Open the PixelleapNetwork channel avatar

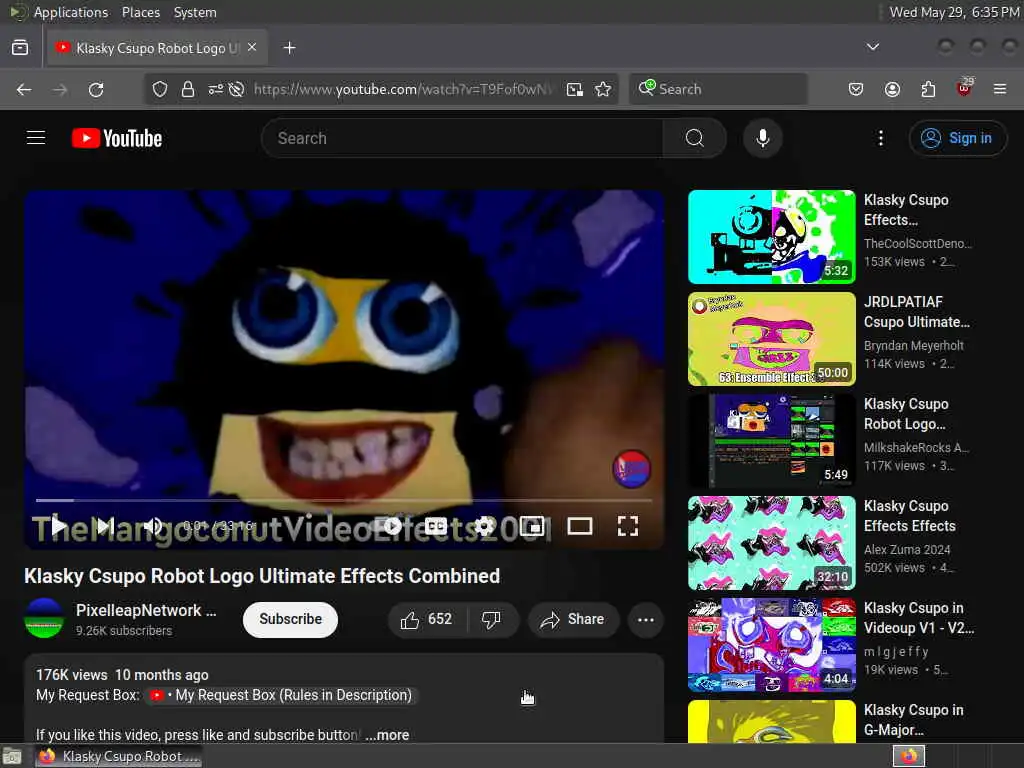coord(44,618)
